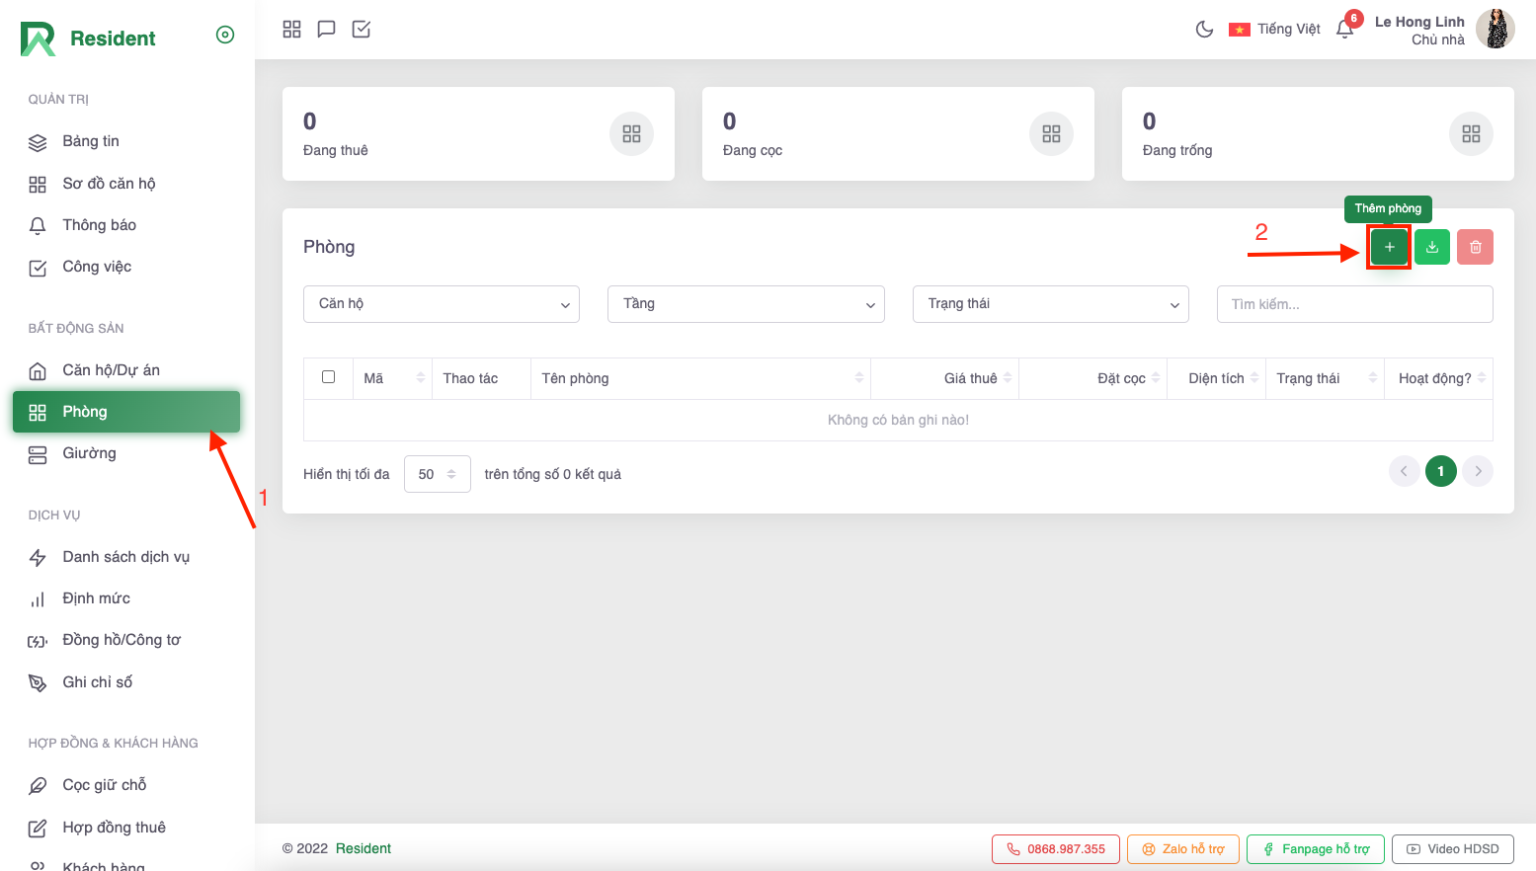Screen dimensions: 1536x871
Task: Open Giường in the sidebar menu
Action: point(89,453)
